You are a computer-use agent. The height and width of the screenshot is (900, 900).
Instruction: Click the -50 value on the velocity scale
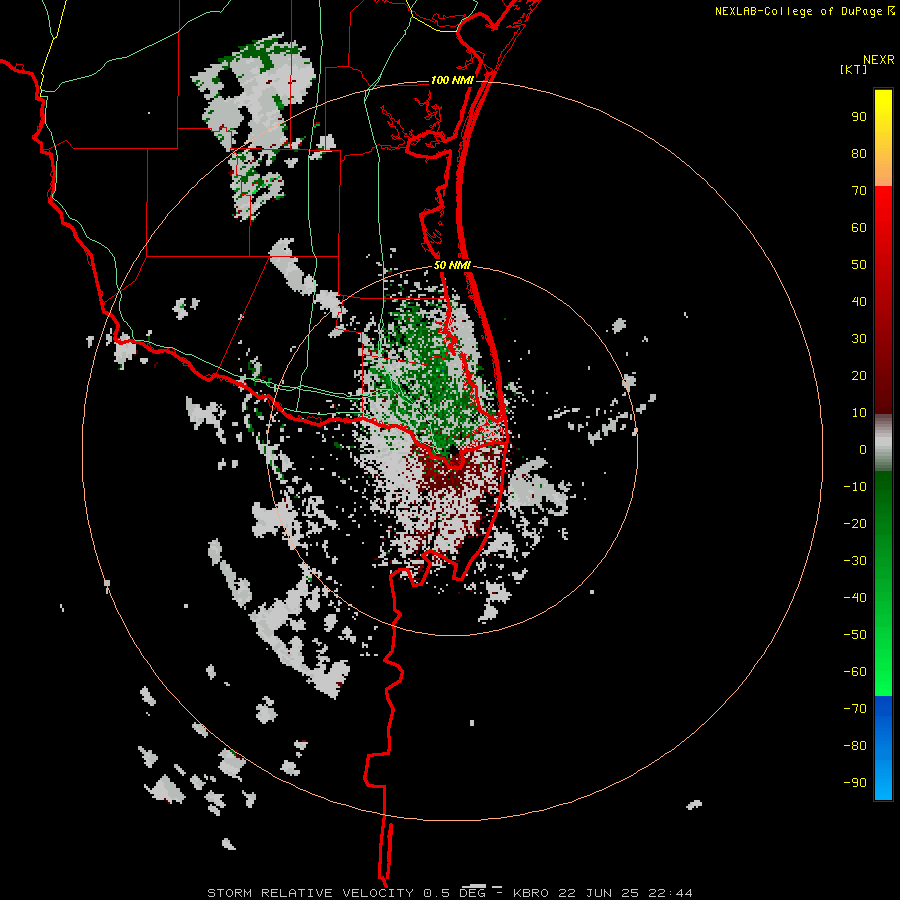(x=855, y=635)
